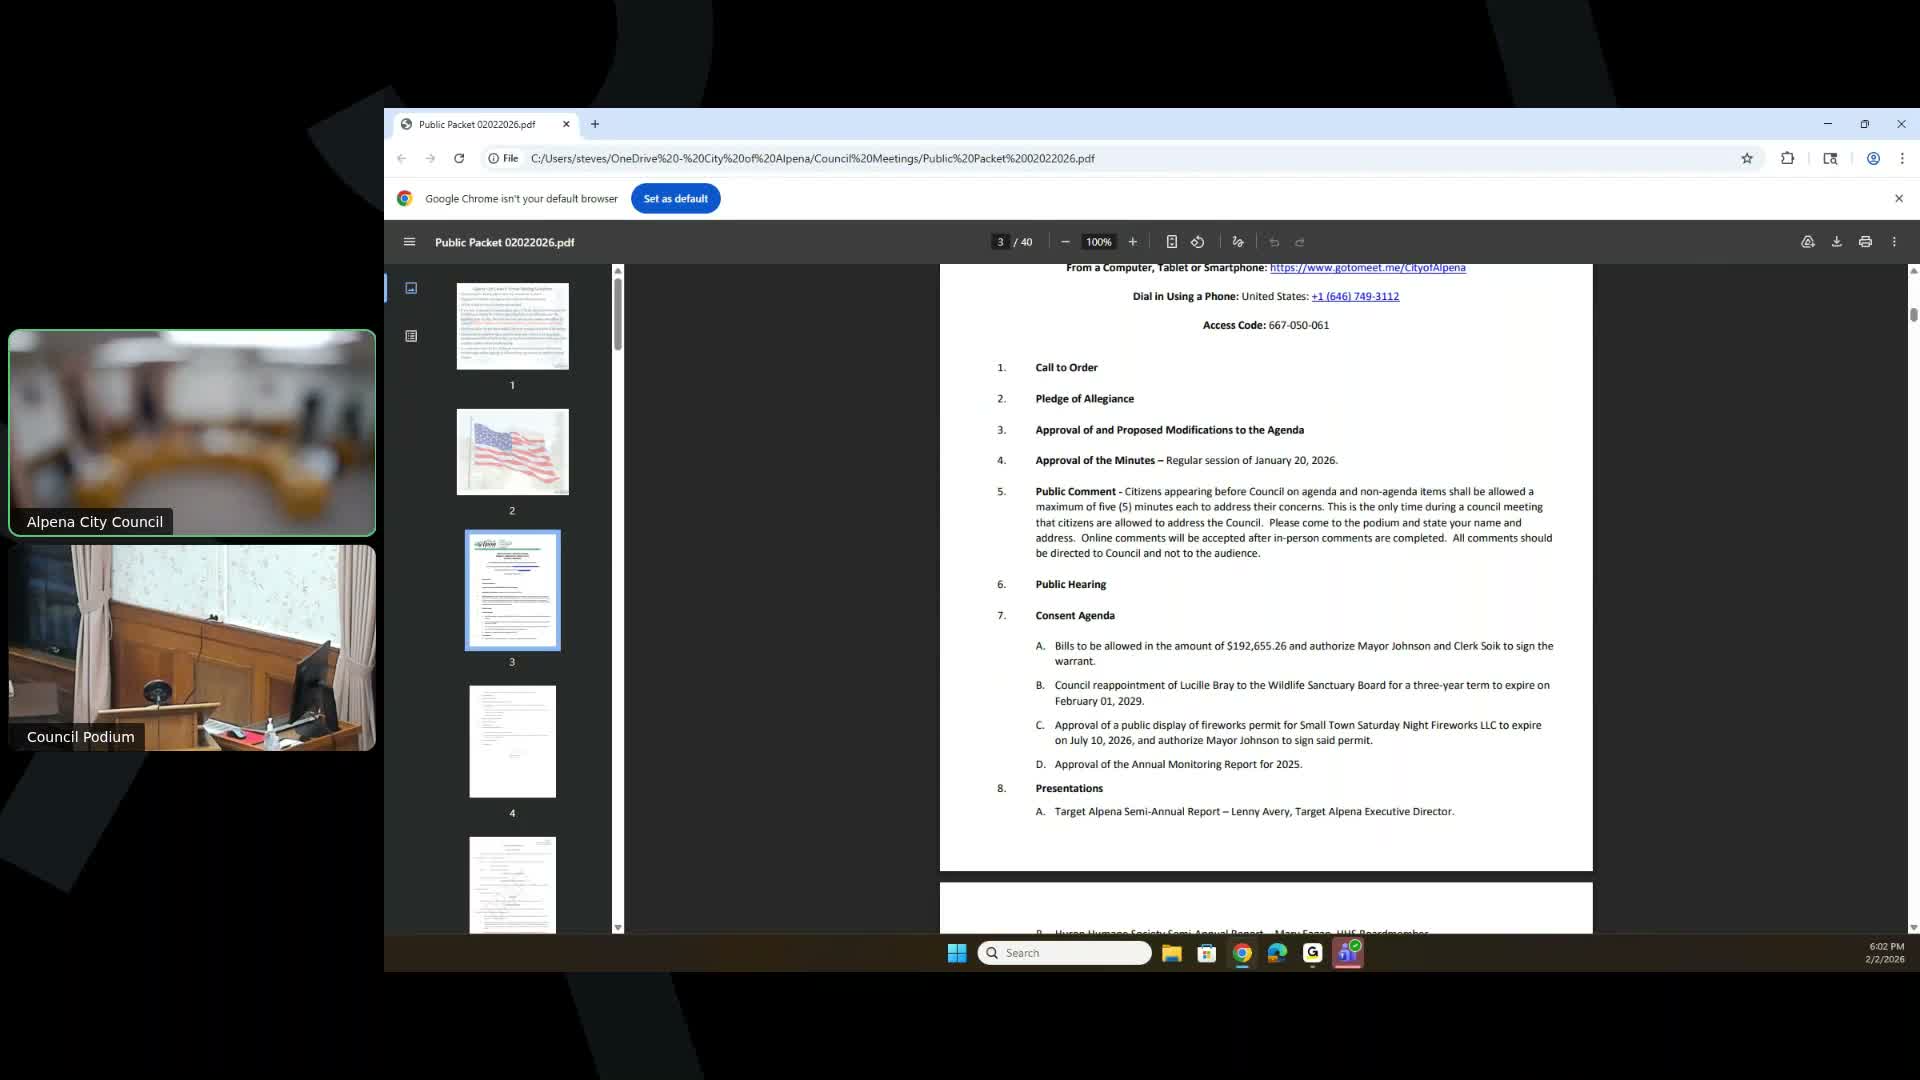1920x1080 pixels.
Task: Open a new browser tab
Action: coord(595,124)
